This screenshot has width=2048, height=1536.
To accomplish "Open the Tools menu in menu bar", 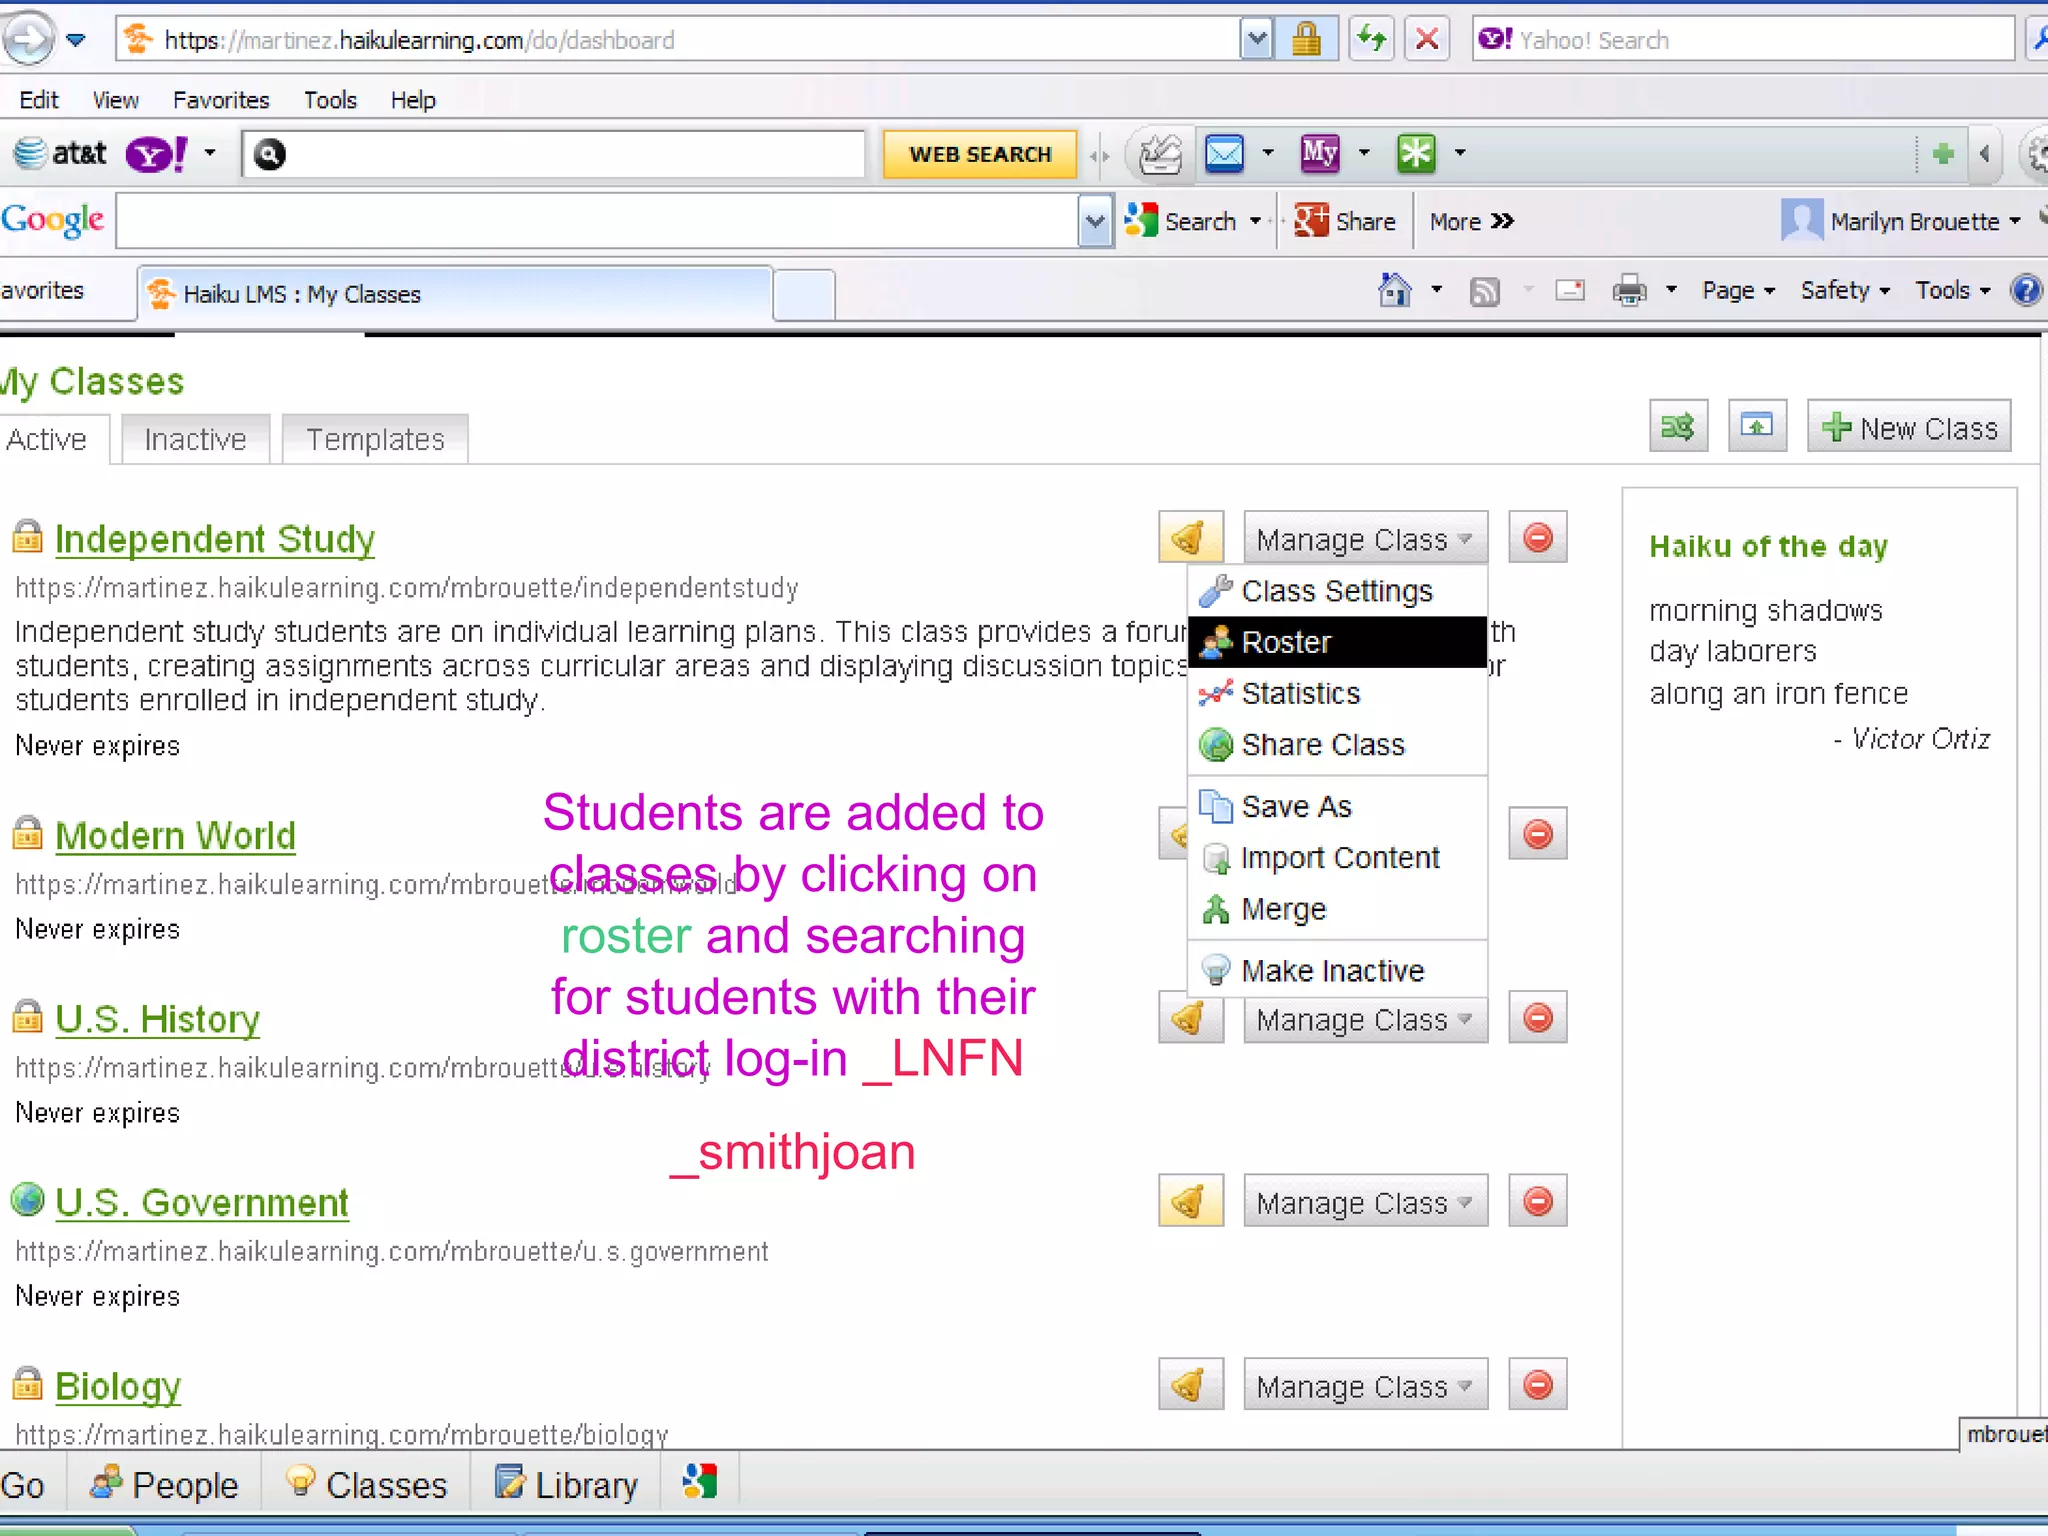I will pos(330,100).
